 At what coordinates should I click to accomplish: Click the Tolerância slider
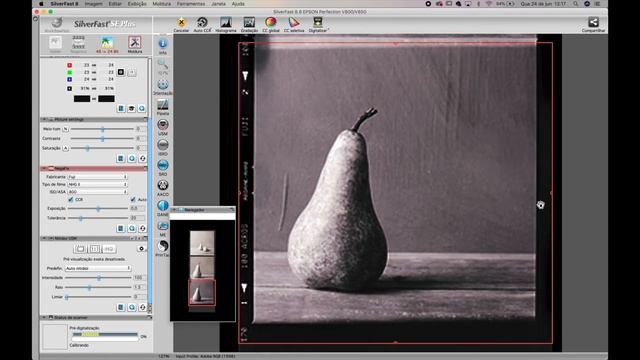pos(98,218)
